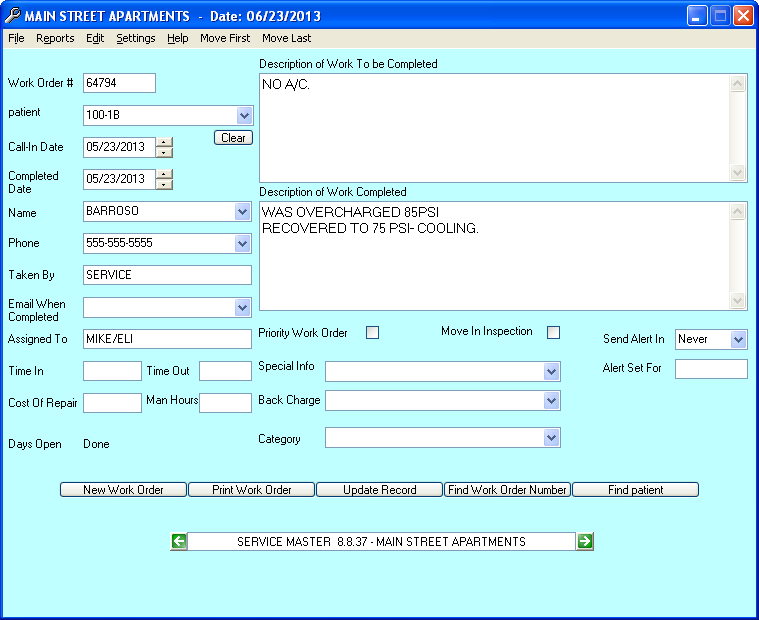Screen dimensions: 759x620
Task: Decrease Call-In Date with down spinner
Action: [x=165, y=152]
